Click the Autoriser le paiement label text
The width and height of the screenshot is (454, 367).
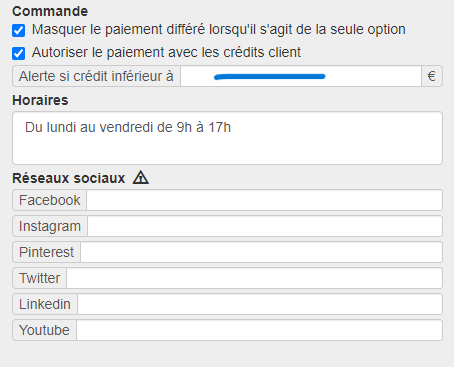[x=166, y=53]
